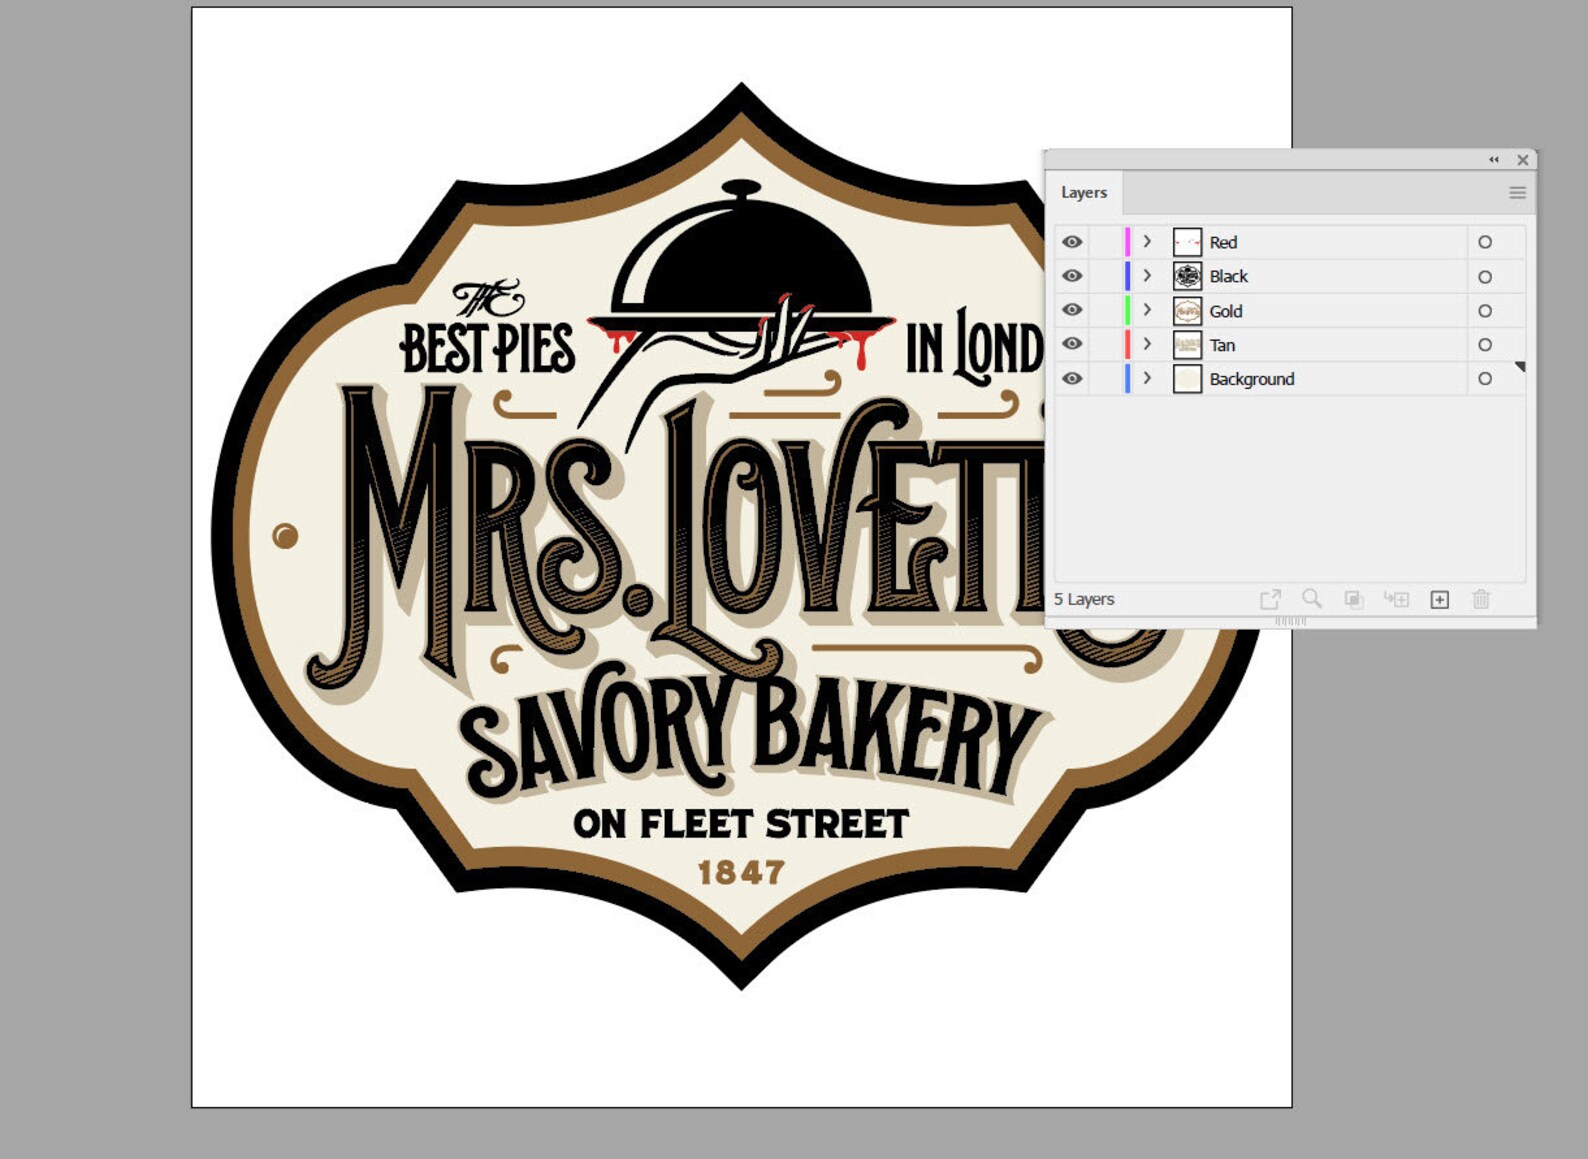Select the layer named Gold

tap(1226, 311)
